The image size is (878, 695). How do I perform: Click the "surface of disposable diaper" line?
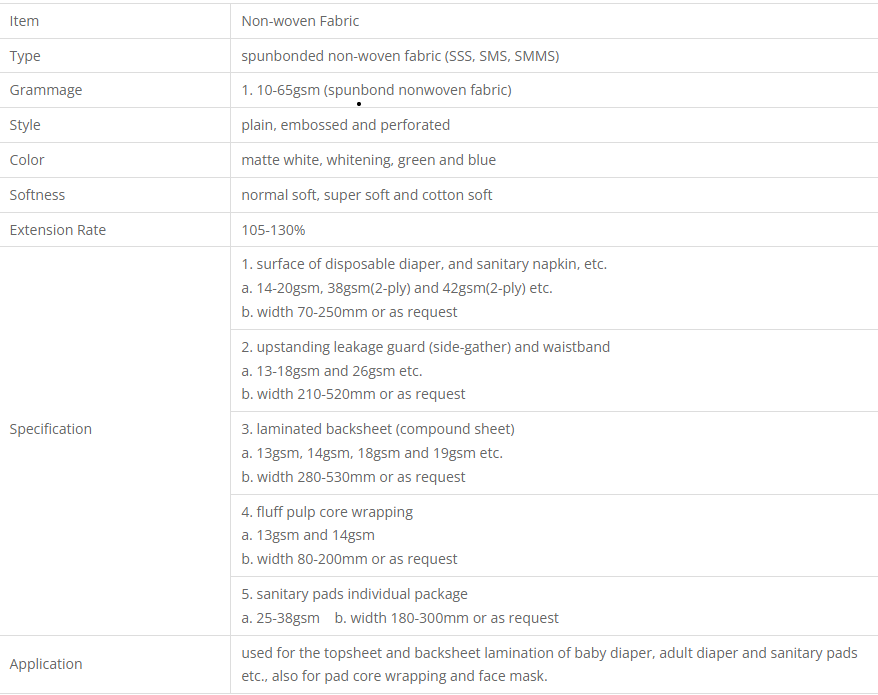pyautogui.click(x=424, y=264)
